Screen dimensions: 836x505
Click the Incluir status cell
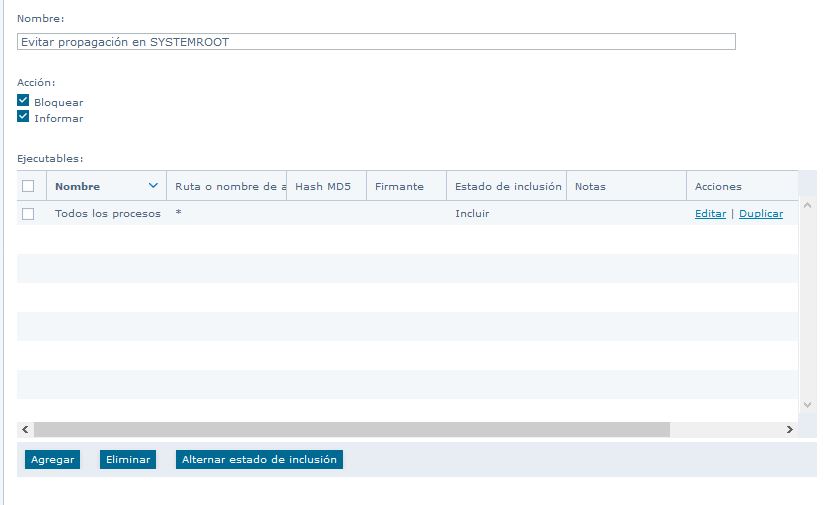tap(472, 213)
